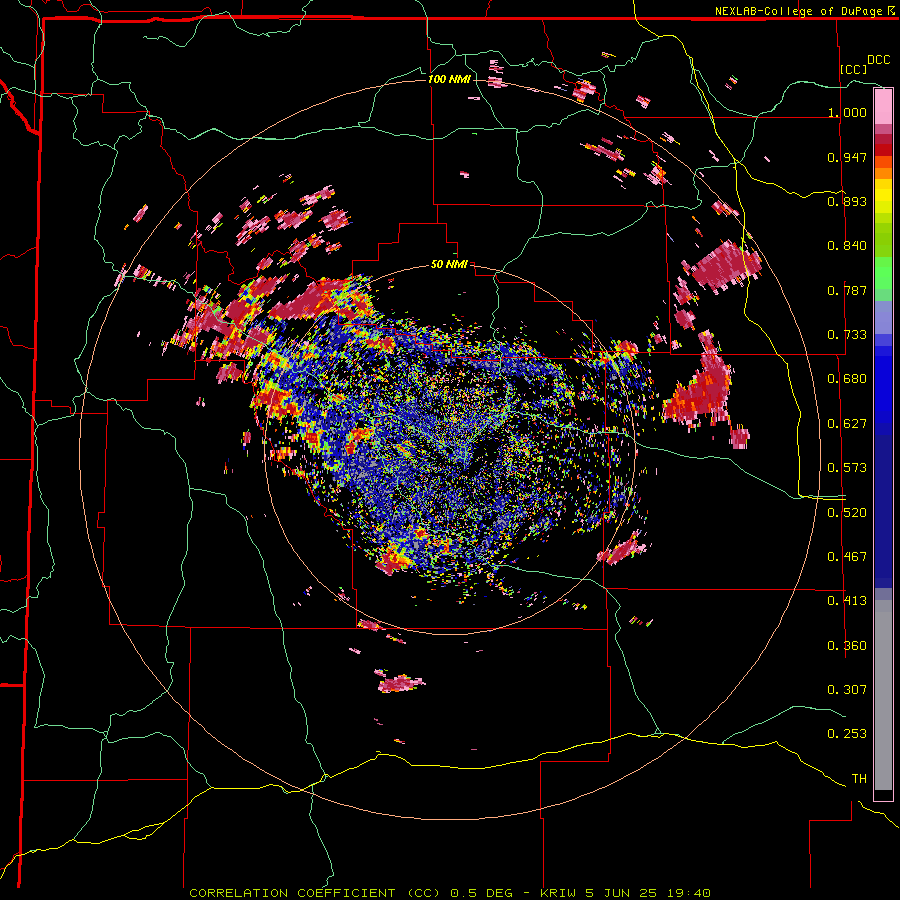
Task: Click the 0.733 scale value
Action: tap(847, 335)
